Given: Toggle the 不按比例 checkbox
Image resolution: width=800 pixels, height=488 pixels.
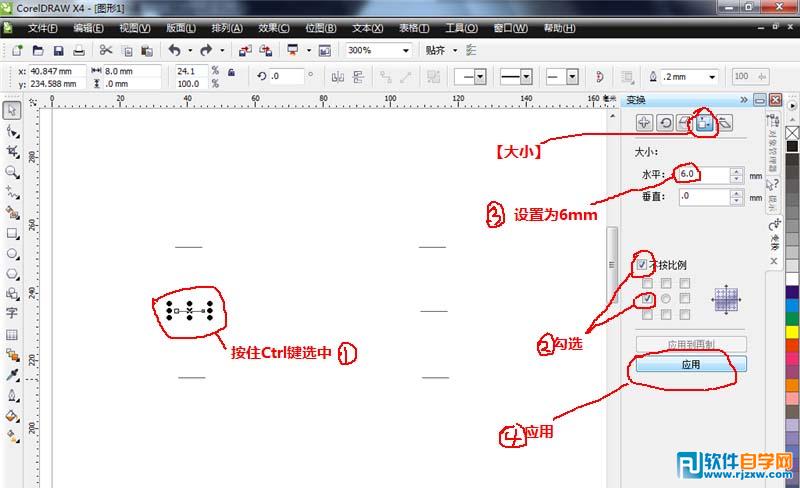Looking at the screenshot, I should [x=642, y=265].
